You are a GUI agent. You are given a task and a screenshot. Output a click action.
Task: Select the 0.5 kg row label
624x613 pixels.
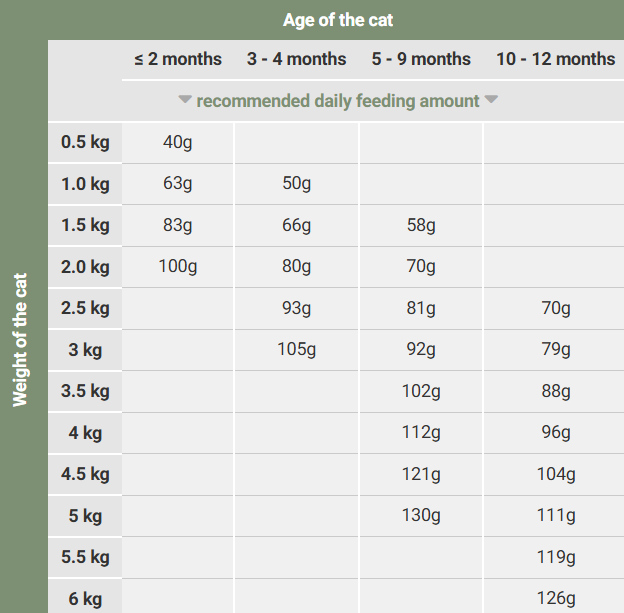[x=85, y=142]
